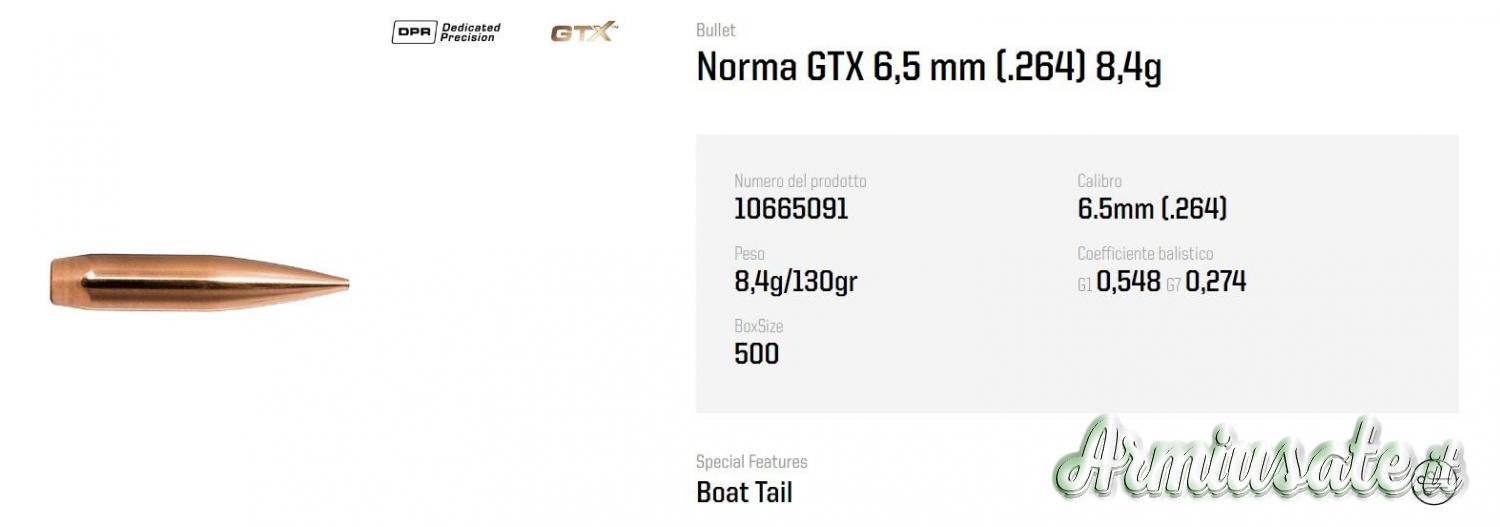The image size is (1500, 527).
Task: Select the G7 coefficient value 0,274
Action: coord(1216,282)
